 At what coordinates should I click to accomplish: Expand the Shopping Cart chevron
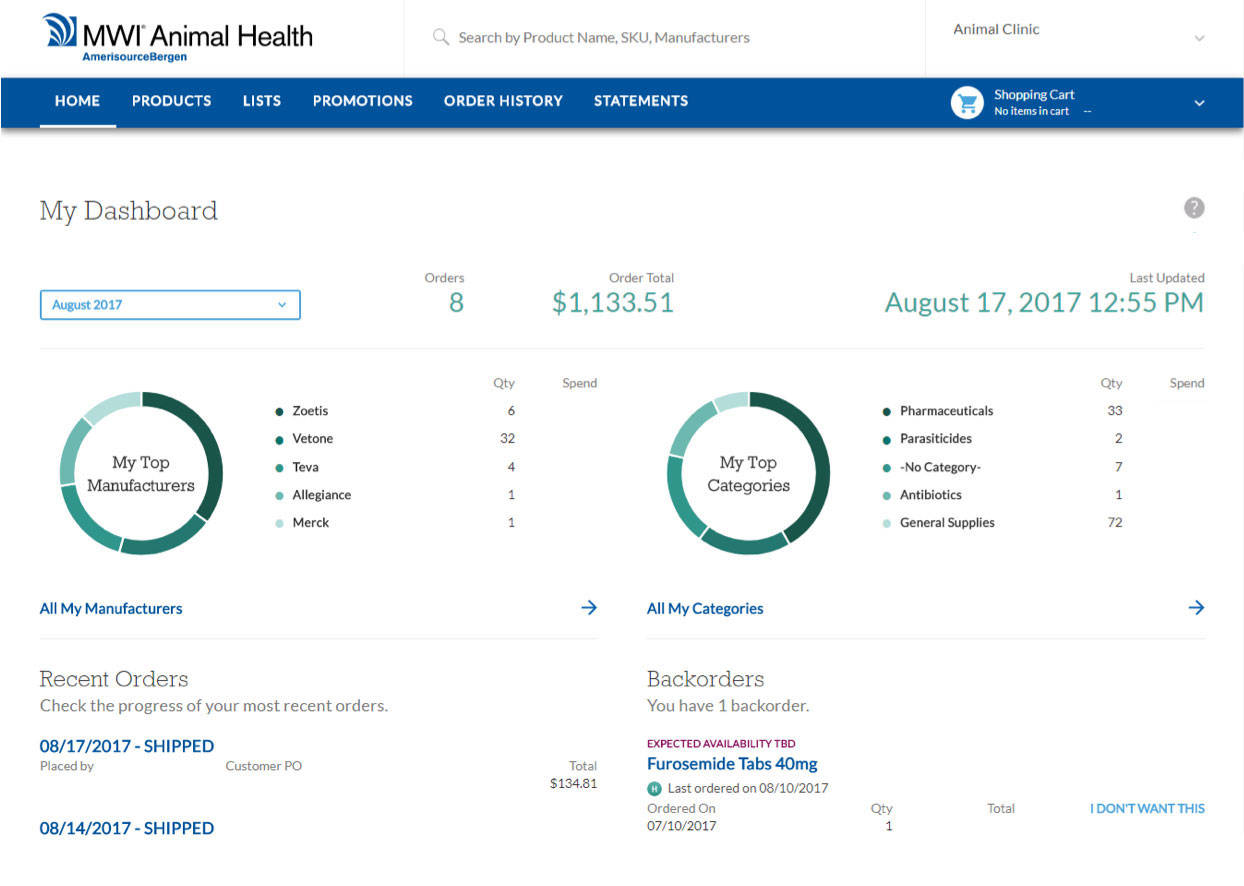[1198, 102]
